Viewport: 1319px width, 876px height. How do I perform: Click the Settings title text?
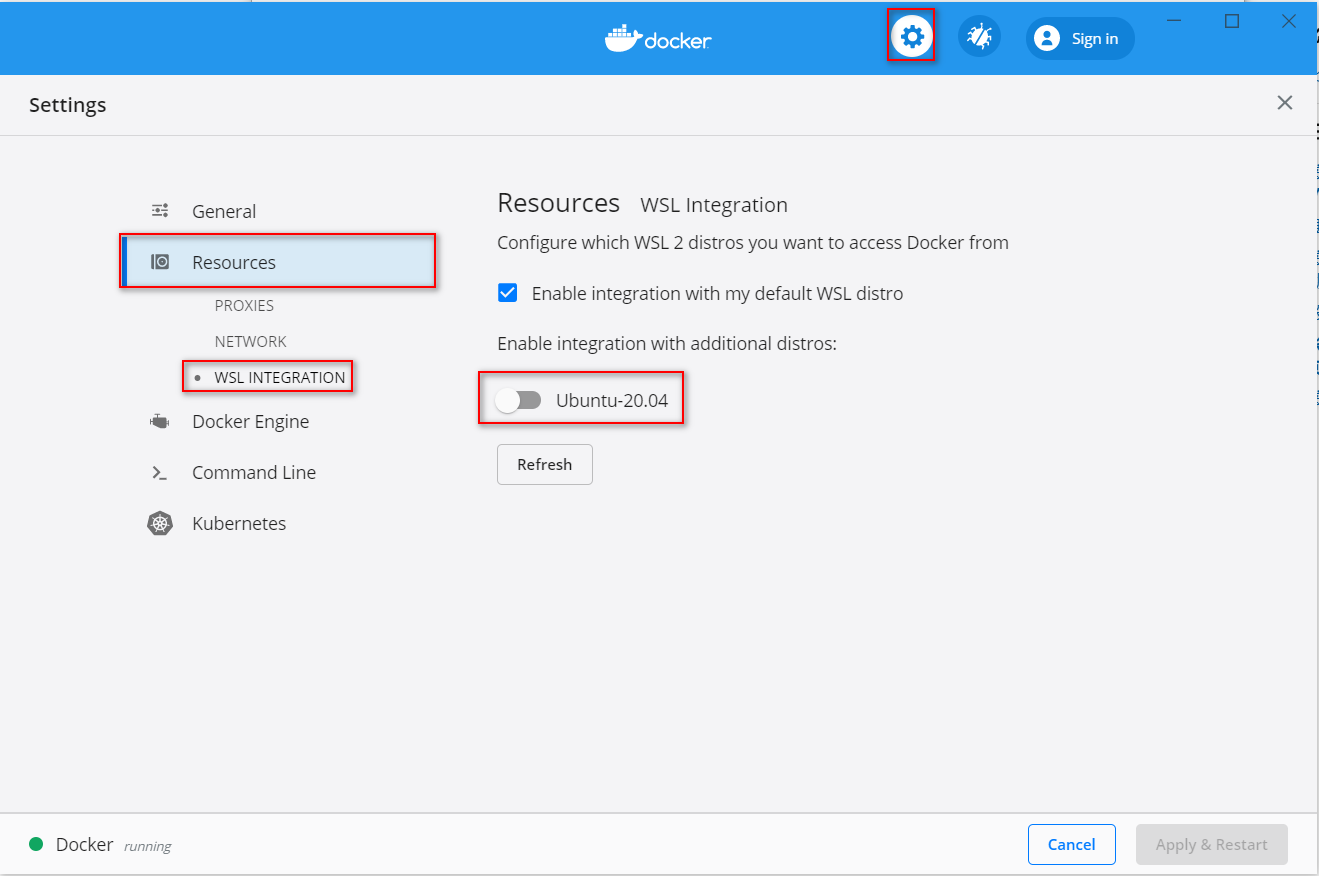coord(68,105)
